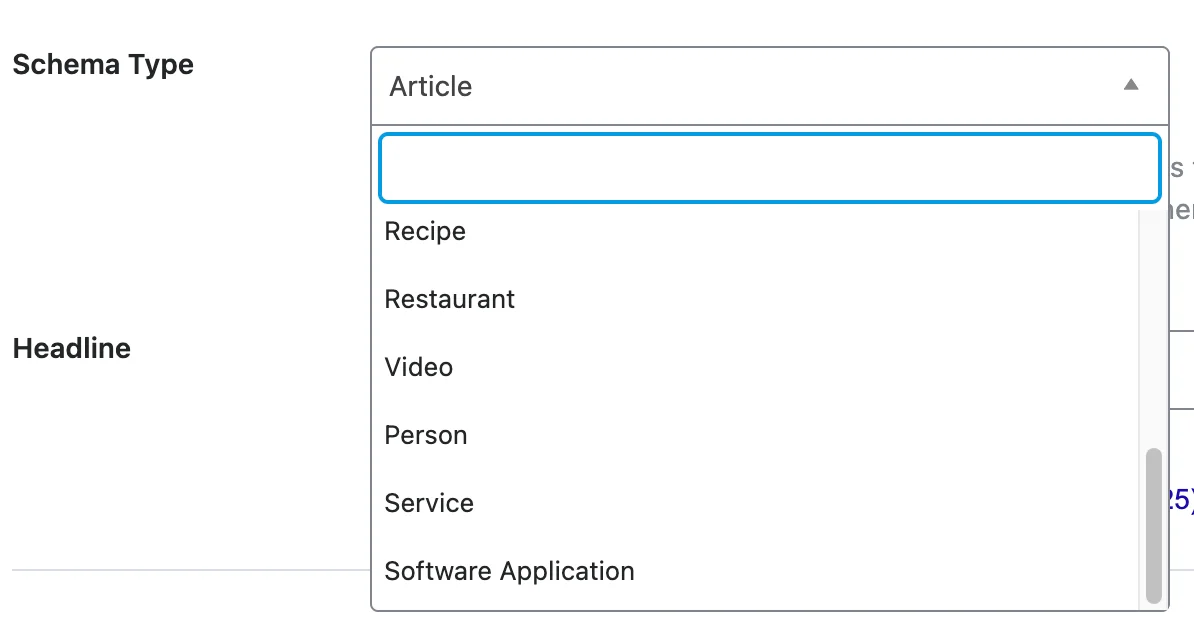Select the Restaurant schema type
Screen dimensions: 1194x624
click(449, 299)
